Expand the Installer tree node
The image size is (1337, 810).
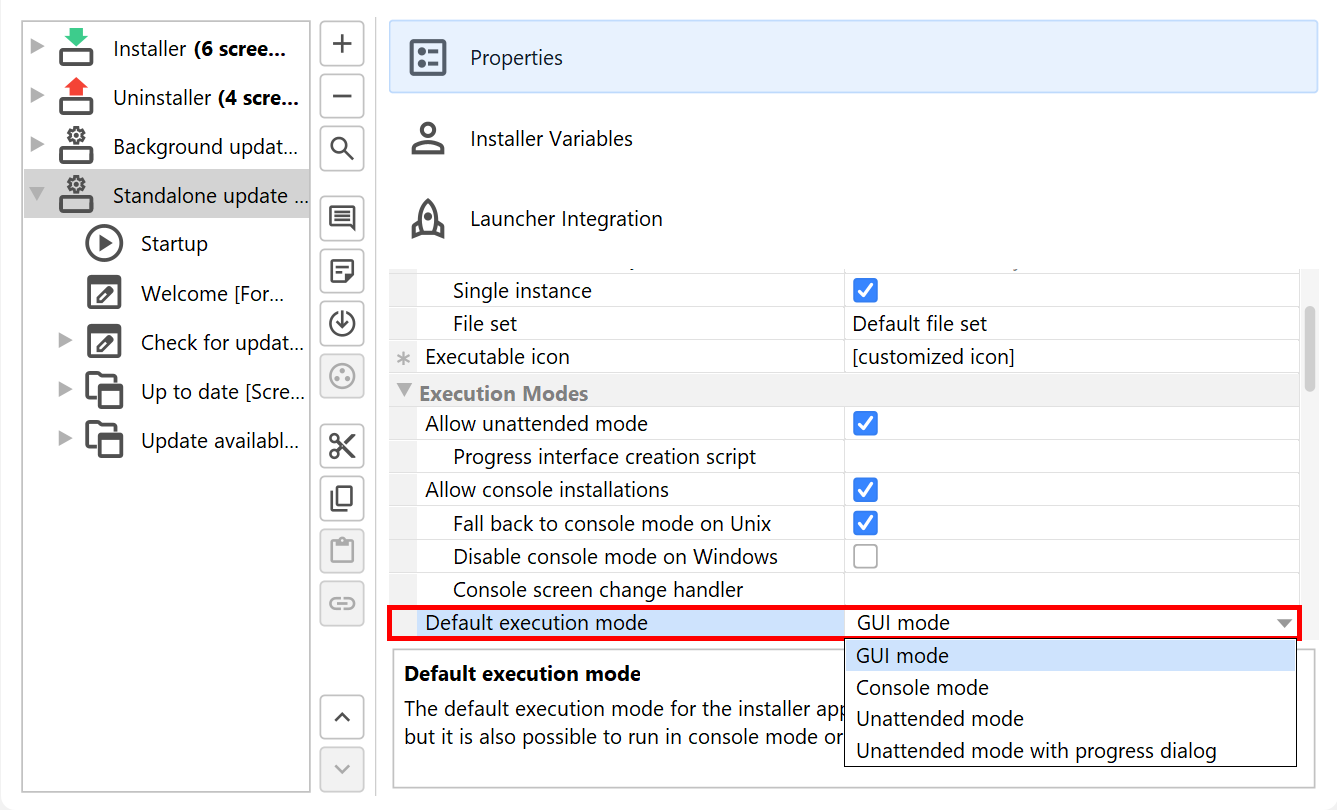coord(38,46)
